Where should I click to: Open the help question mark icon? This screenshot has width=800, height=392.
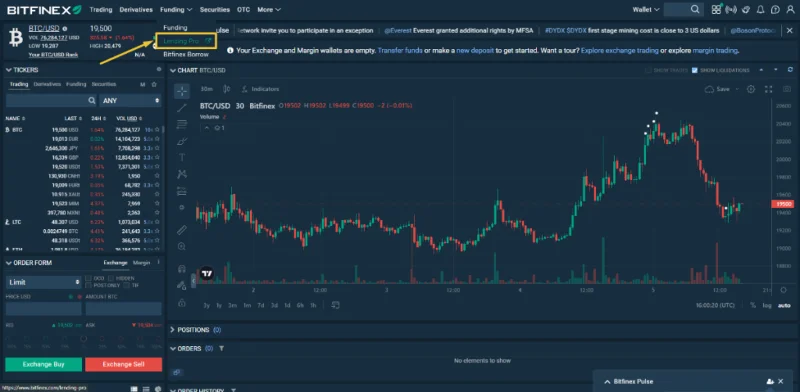click(x=776, y=9)
